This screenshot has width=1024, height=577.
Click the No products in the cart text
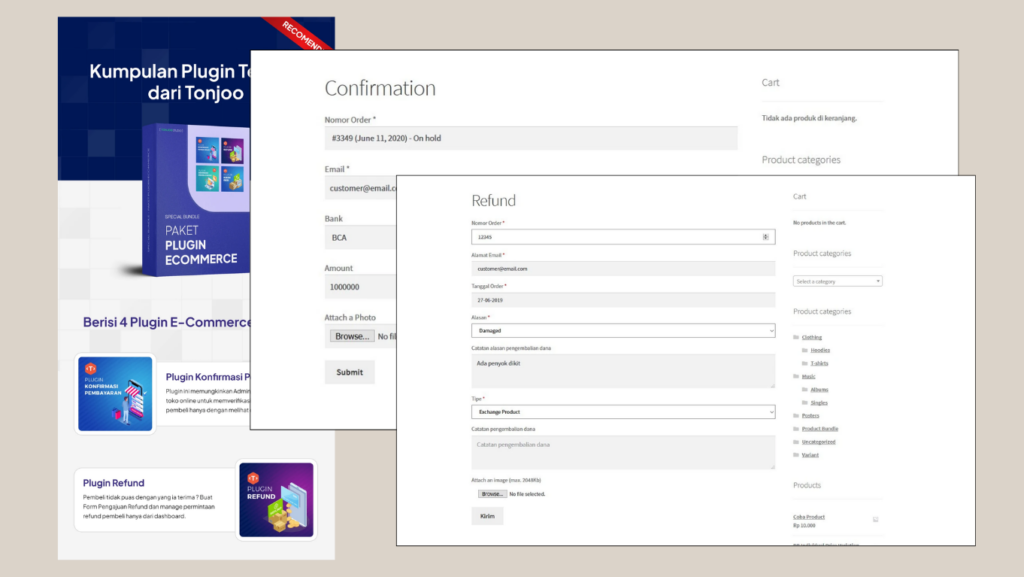[819, 223]
